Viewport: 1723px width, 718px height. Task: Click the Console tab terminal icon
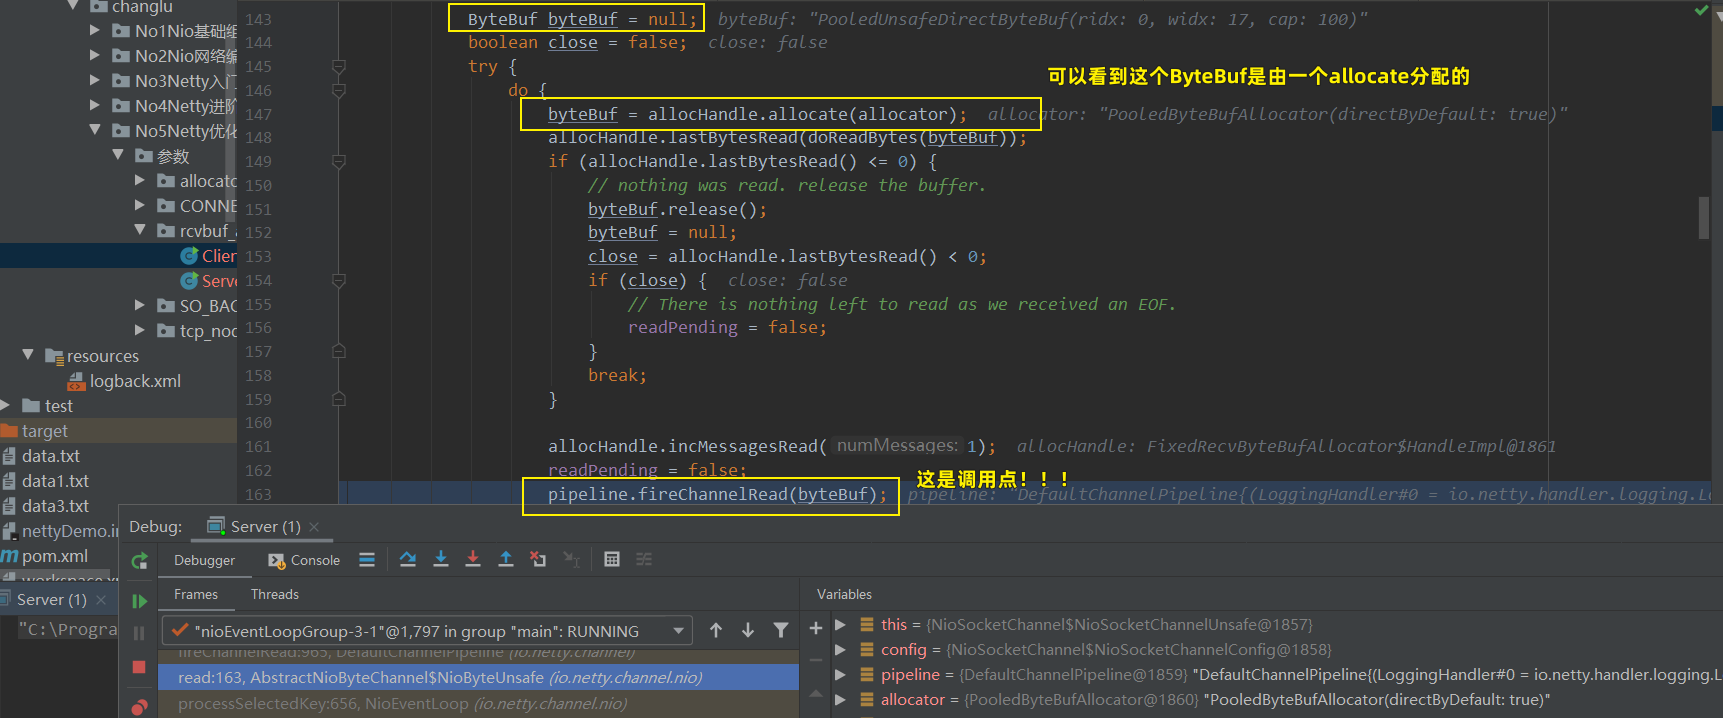(277, 561)
